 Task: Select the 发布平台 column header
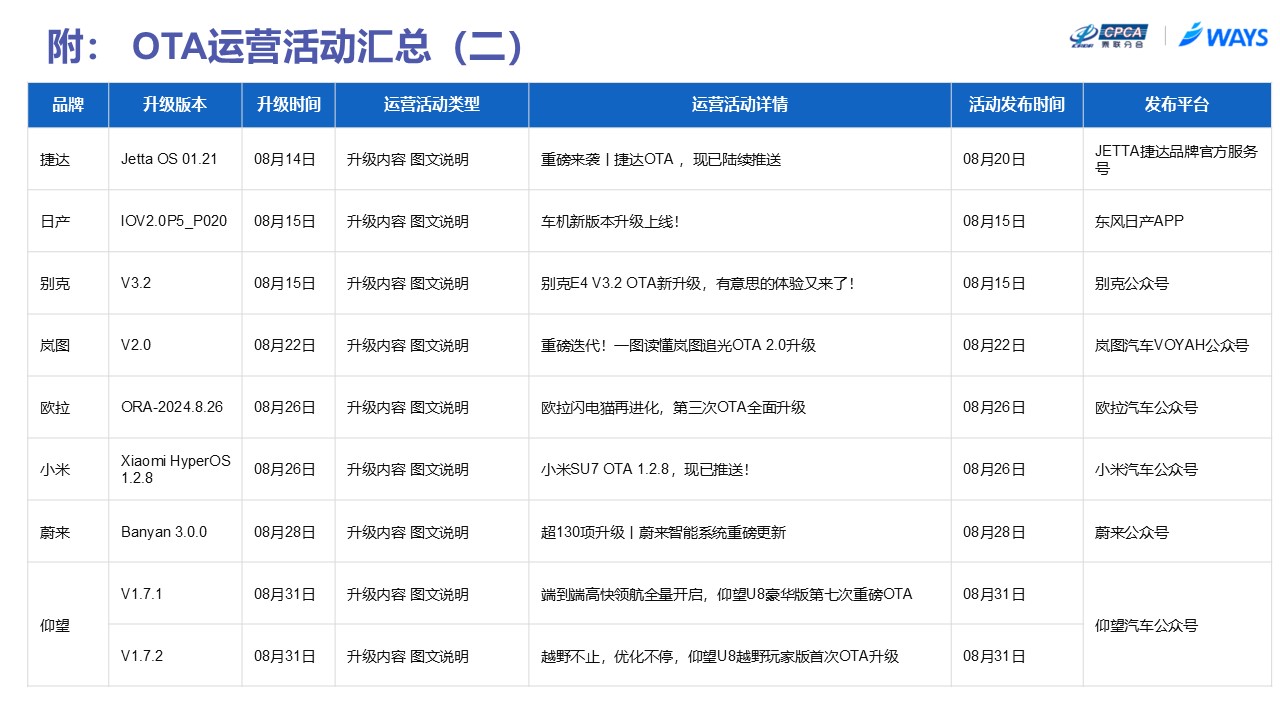(x=1177, y=104)
